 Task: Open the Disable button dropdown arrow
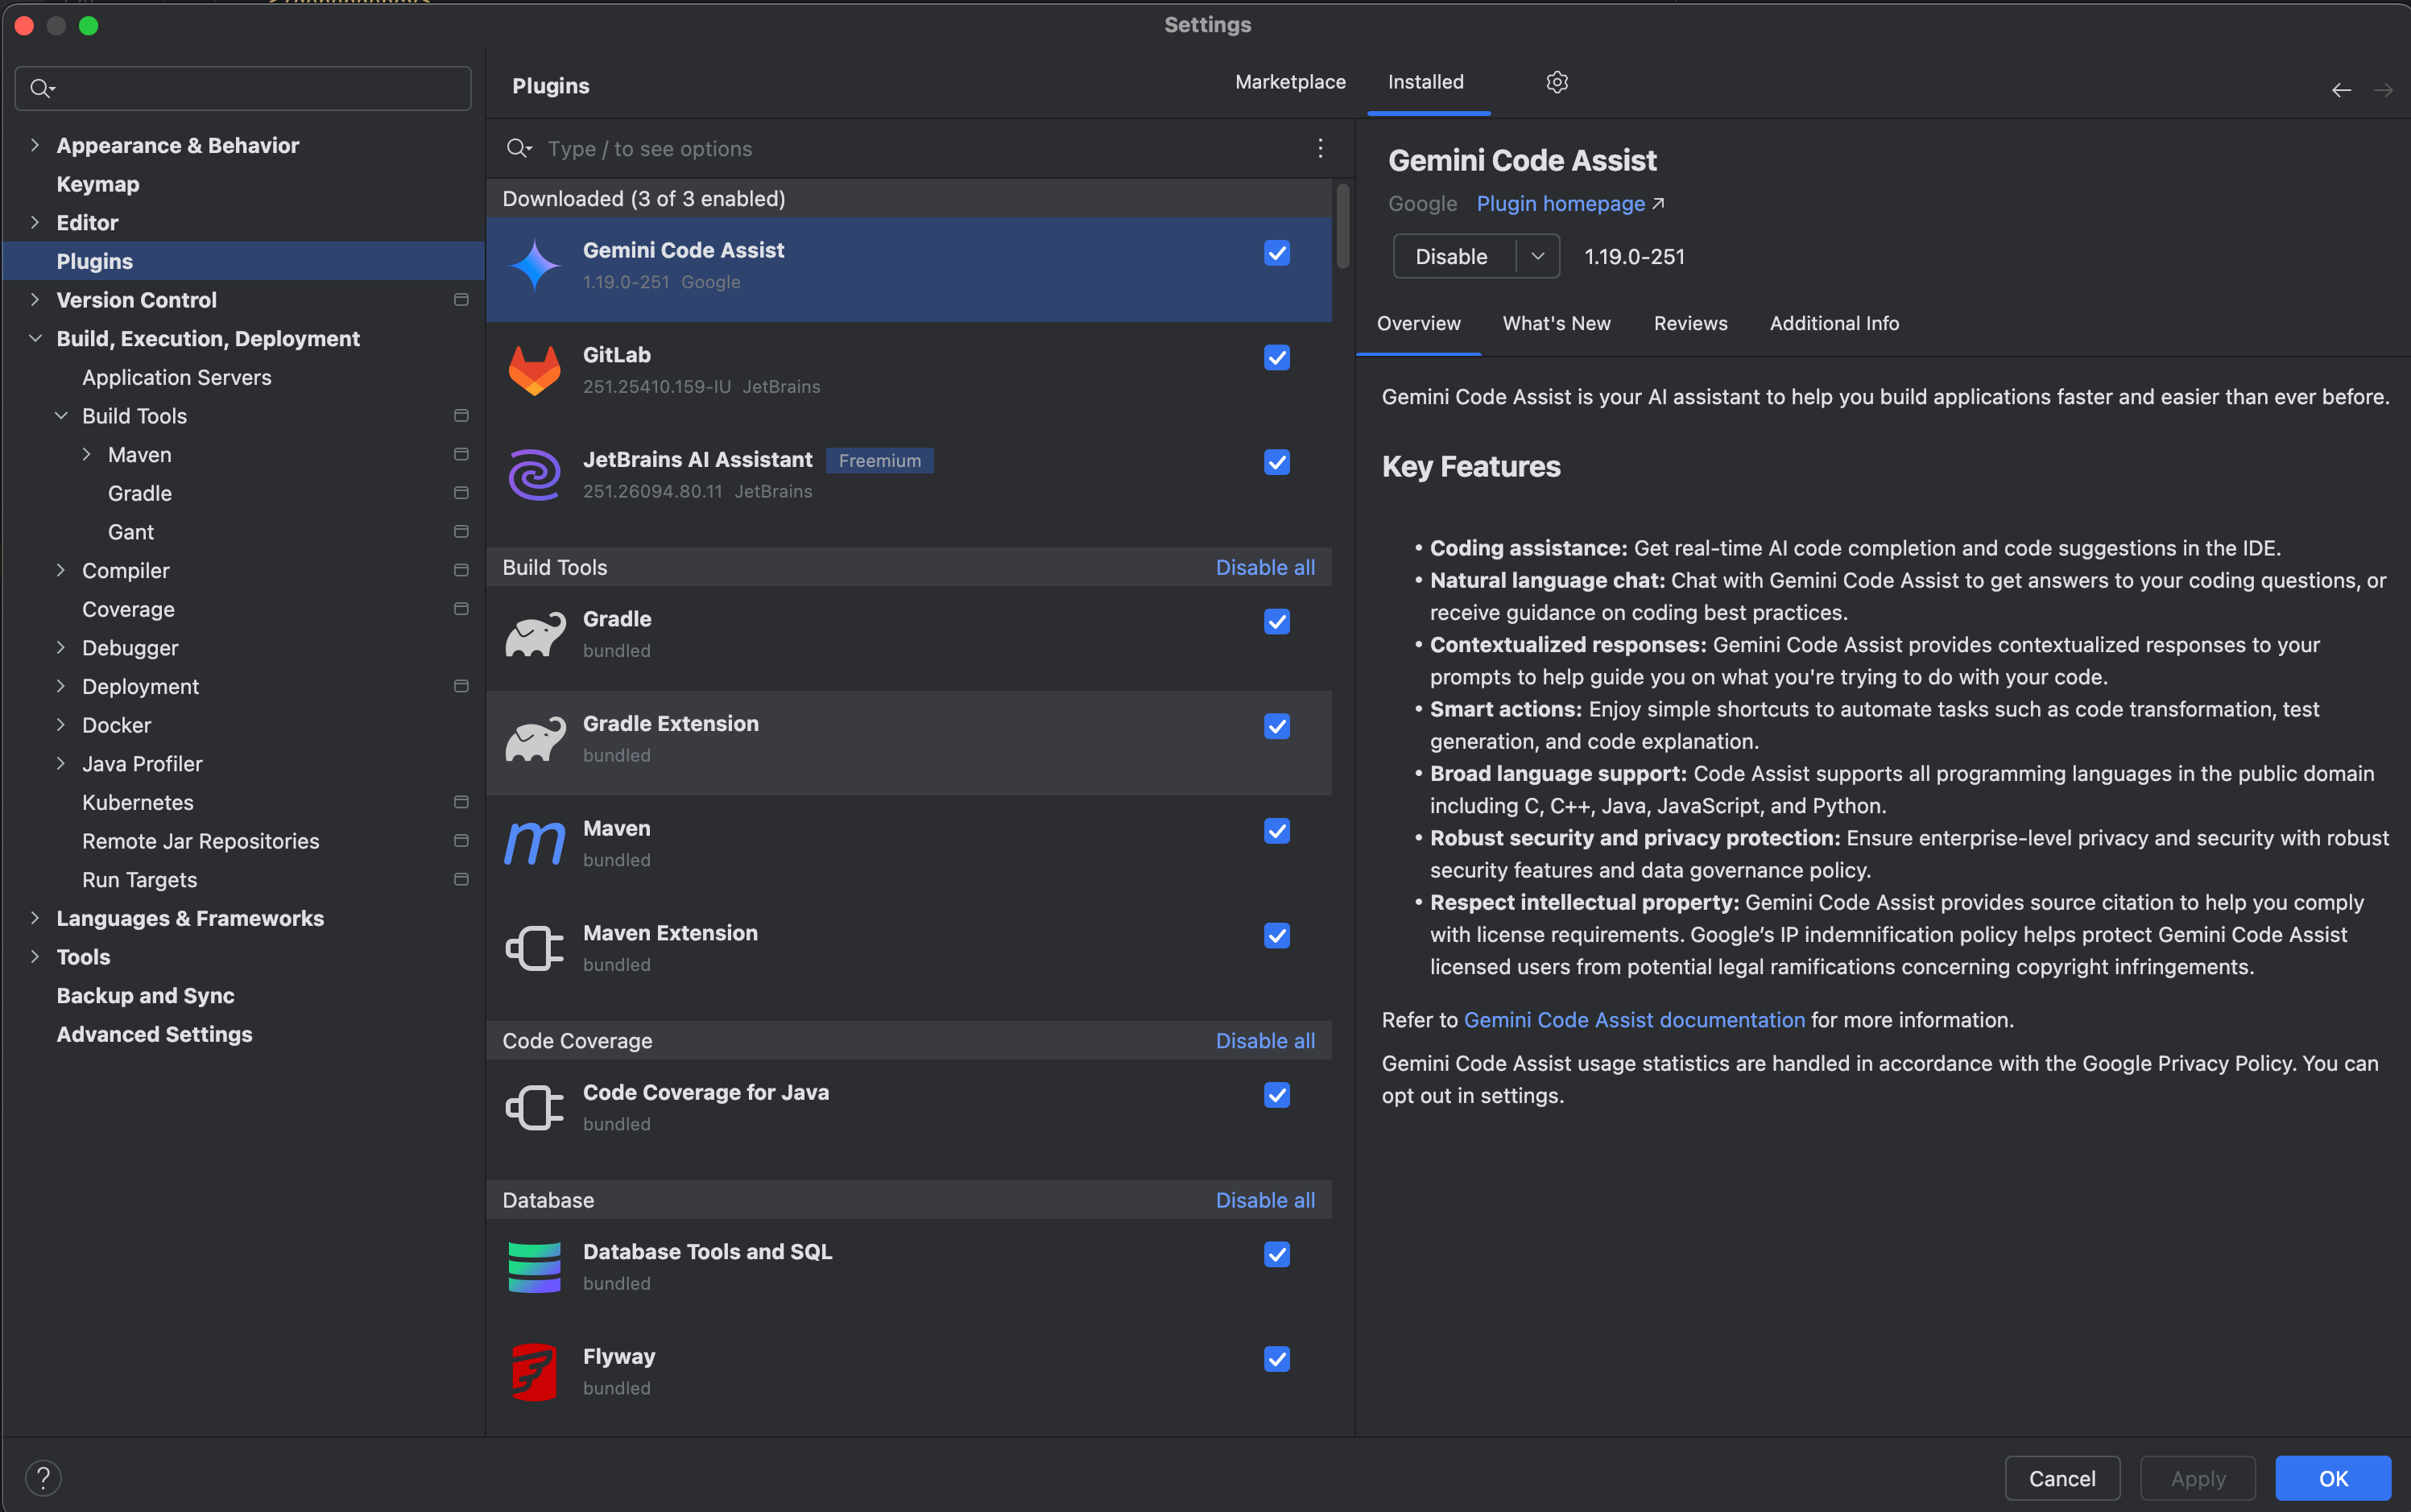(x=1537, y=256)
